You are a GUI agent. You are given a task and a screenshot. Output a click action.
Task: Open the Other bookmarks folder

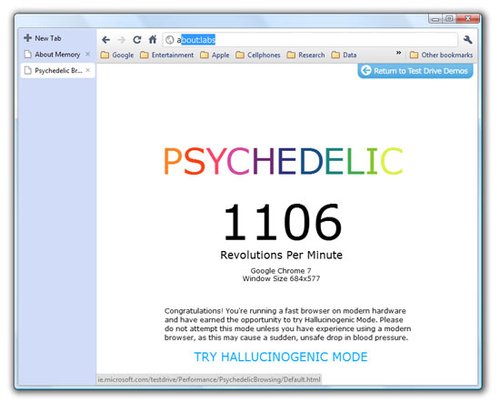pos(441,55)
